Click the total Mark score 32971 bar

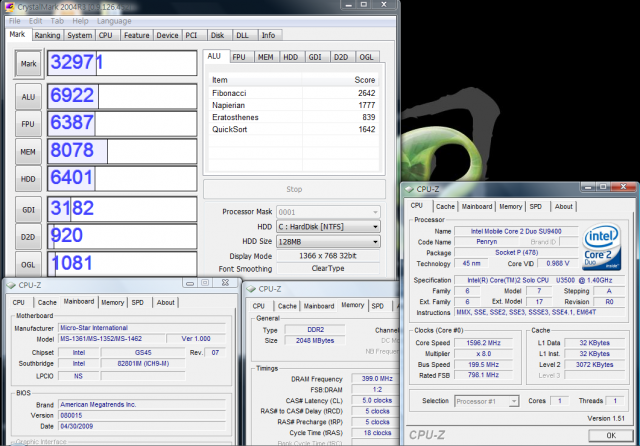pyautogui.click(x=122, y=63)
